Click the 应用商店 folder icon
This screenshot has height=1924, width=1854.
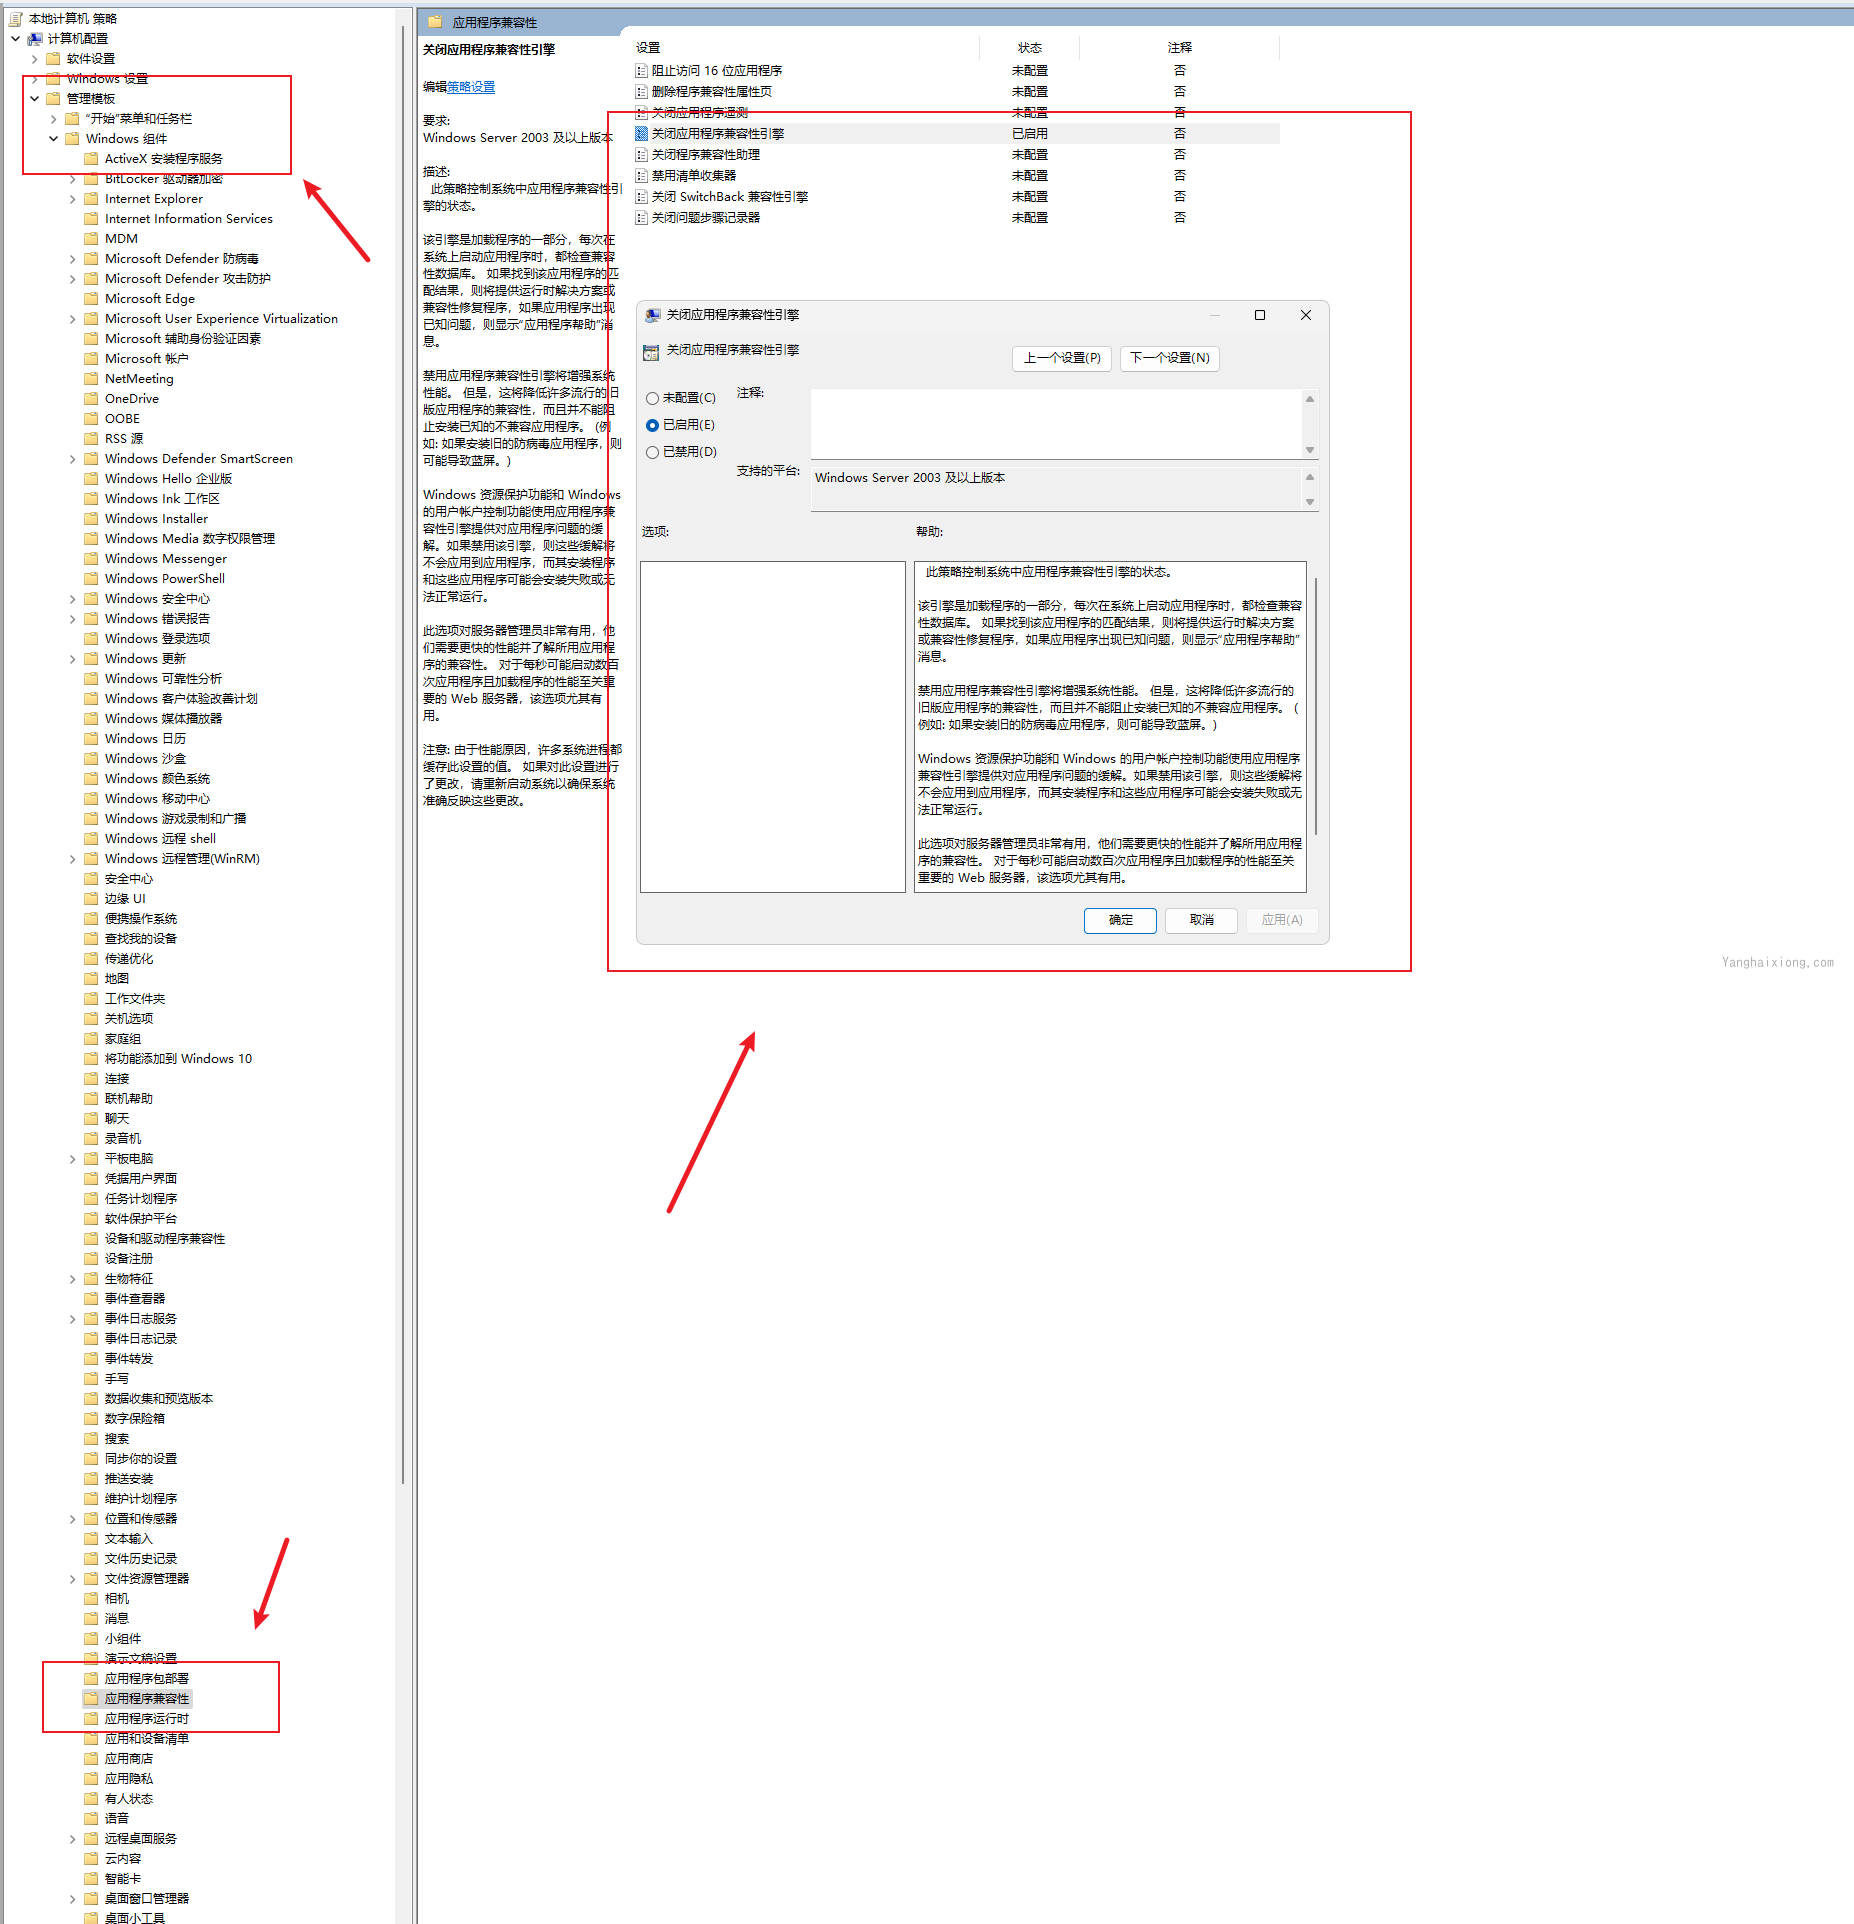[92, 1758]
